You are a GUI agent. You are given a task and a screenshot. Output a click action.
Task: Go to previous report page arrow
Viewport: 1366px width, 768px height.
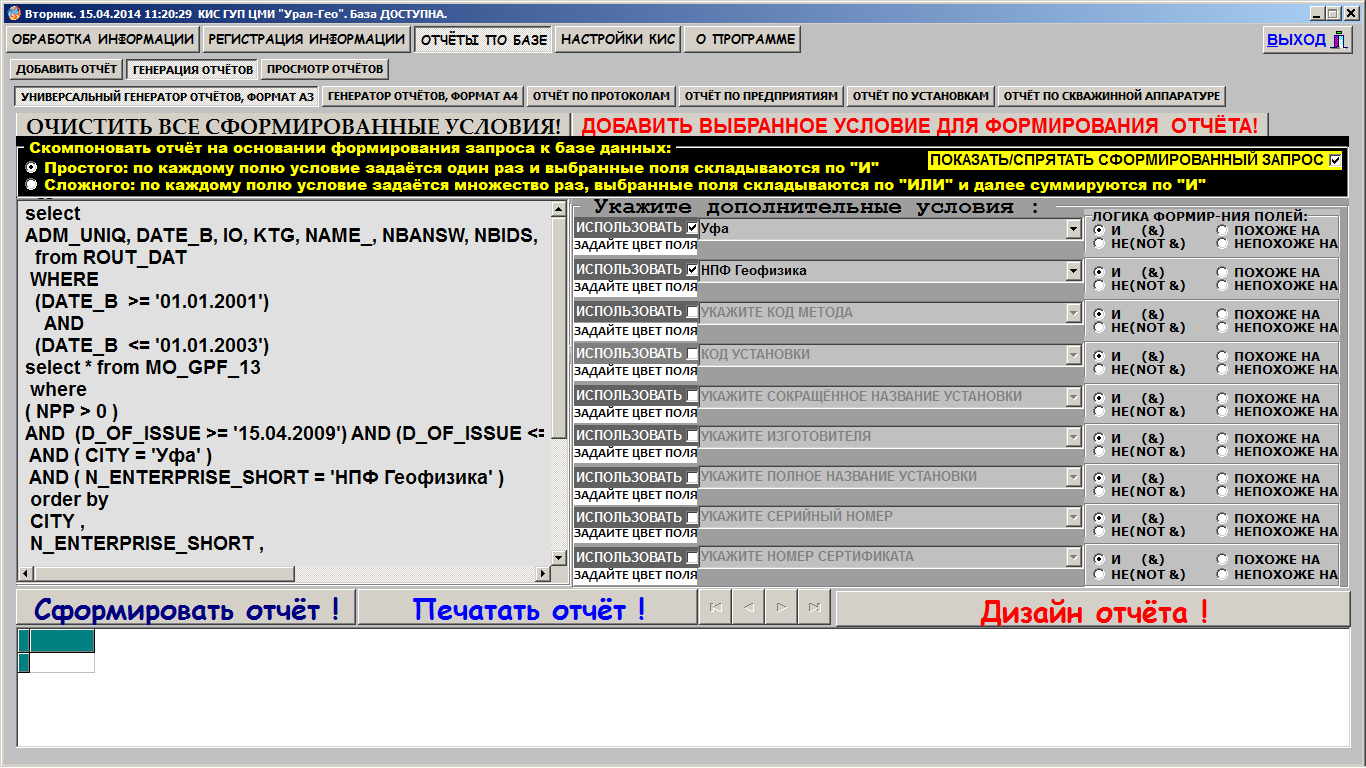[748, 607]
